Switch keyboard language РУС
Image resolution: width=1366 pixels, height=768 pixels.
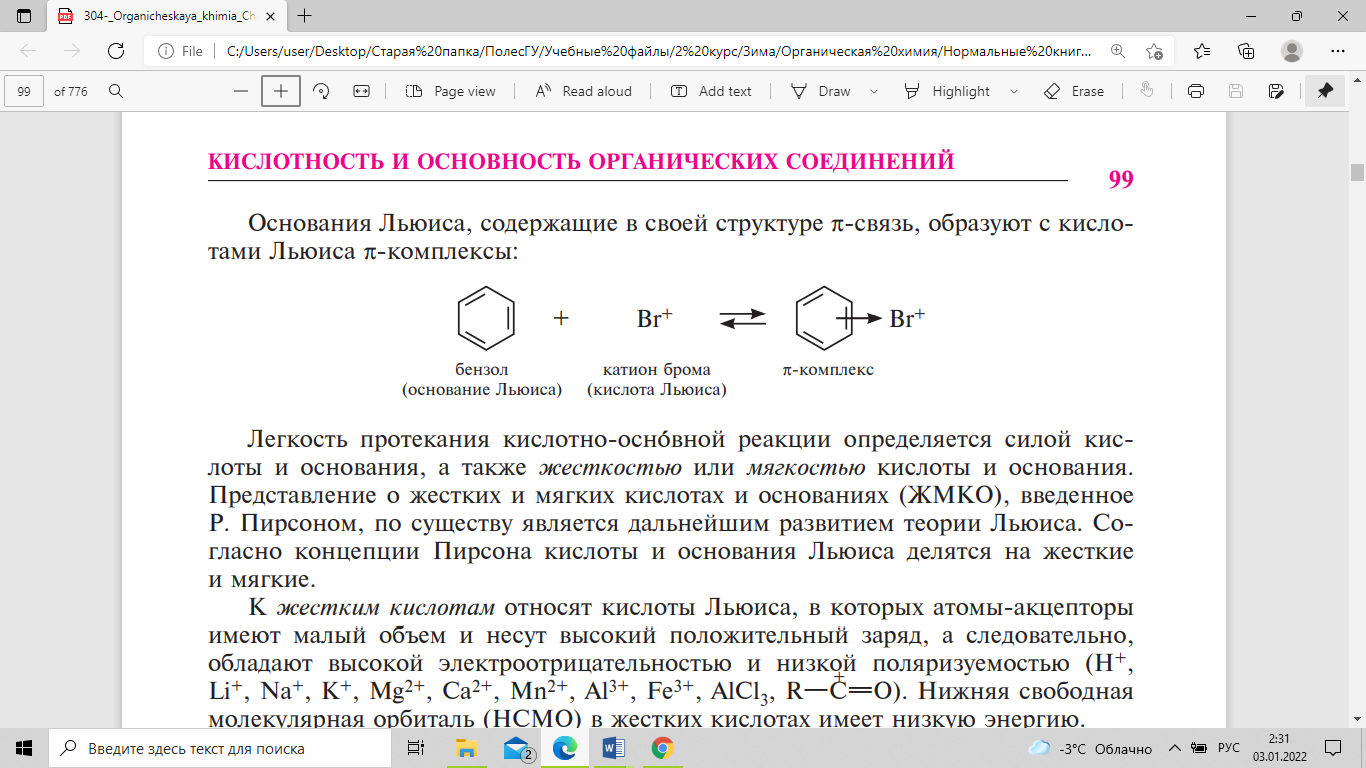tap(1229, 748)
